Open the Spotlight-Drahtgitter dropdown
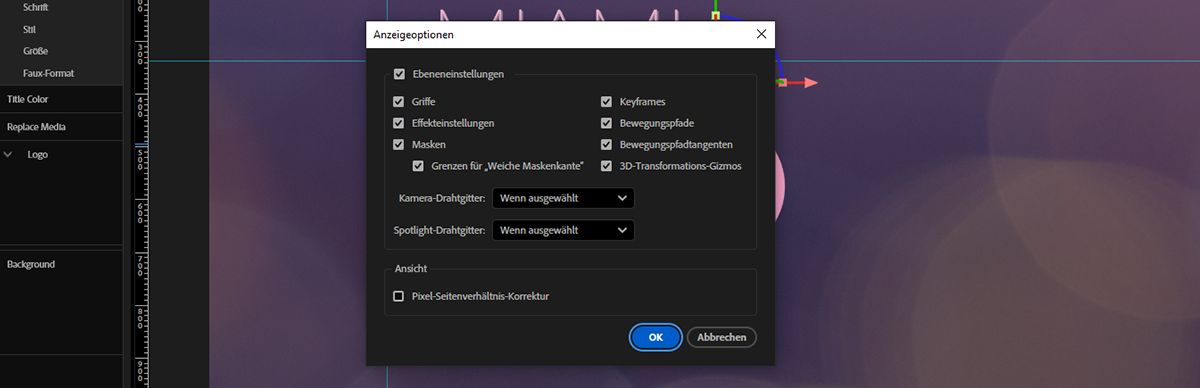Screen dimensions: 1200x388 point(563,230)
